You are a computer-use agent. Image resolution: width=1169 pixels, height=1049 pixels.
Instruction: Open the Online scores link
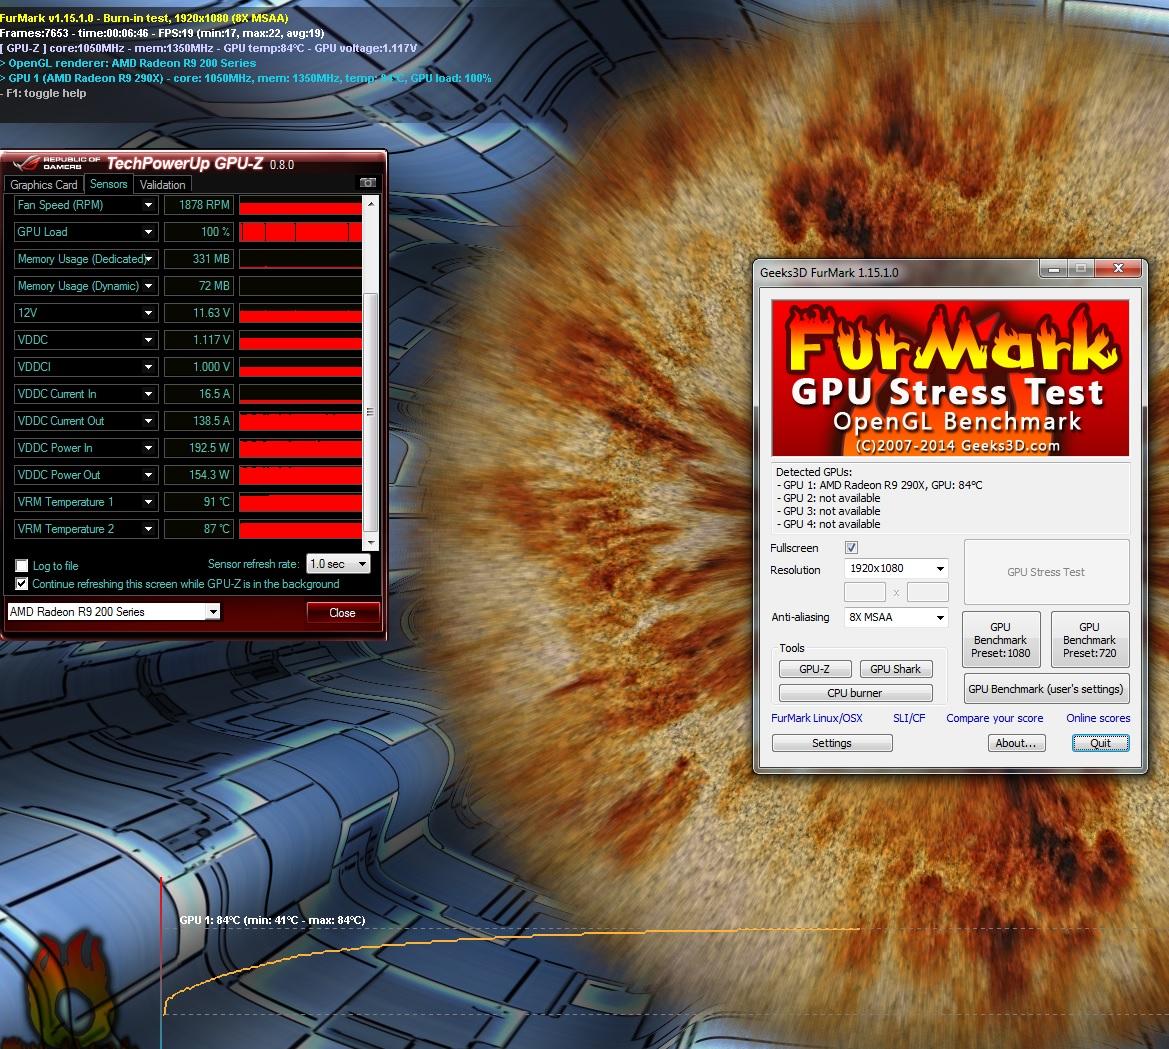(1097, 718)
